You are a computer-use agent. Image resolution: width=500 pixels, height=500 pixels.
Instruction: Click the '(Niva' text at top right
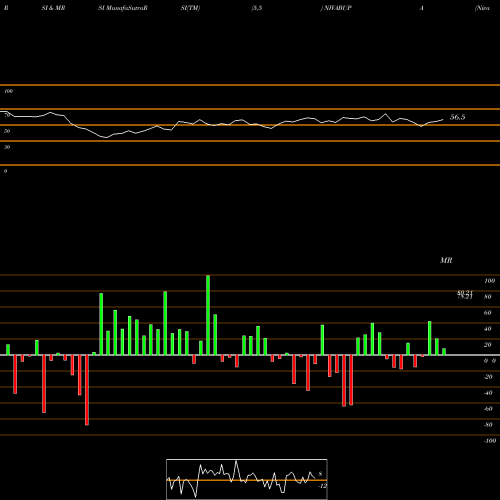coord(482,8)
